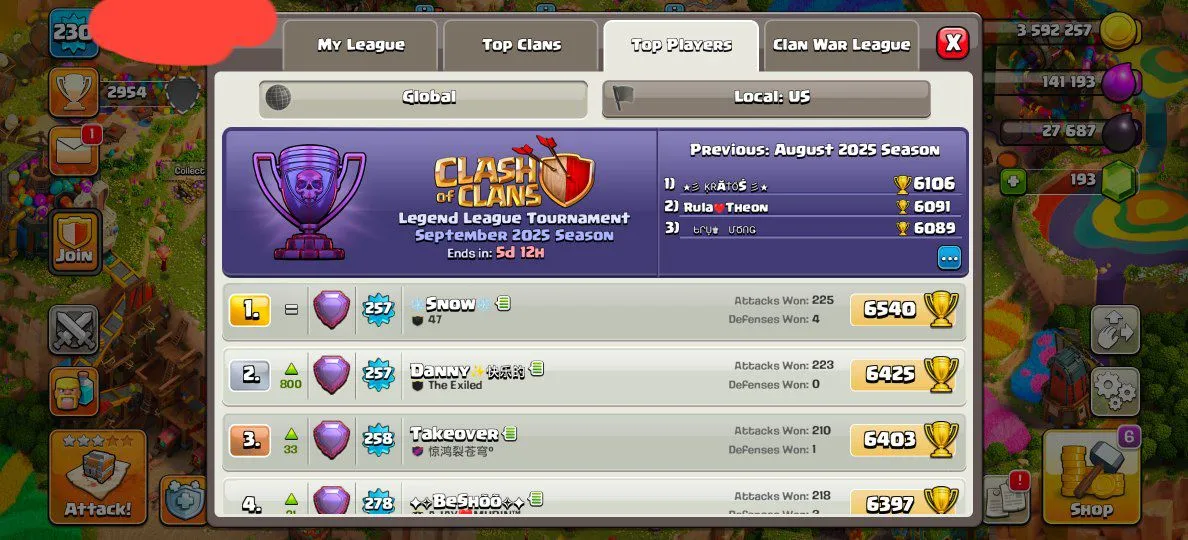Open the Clan War League tab

[x=842, y=45]
